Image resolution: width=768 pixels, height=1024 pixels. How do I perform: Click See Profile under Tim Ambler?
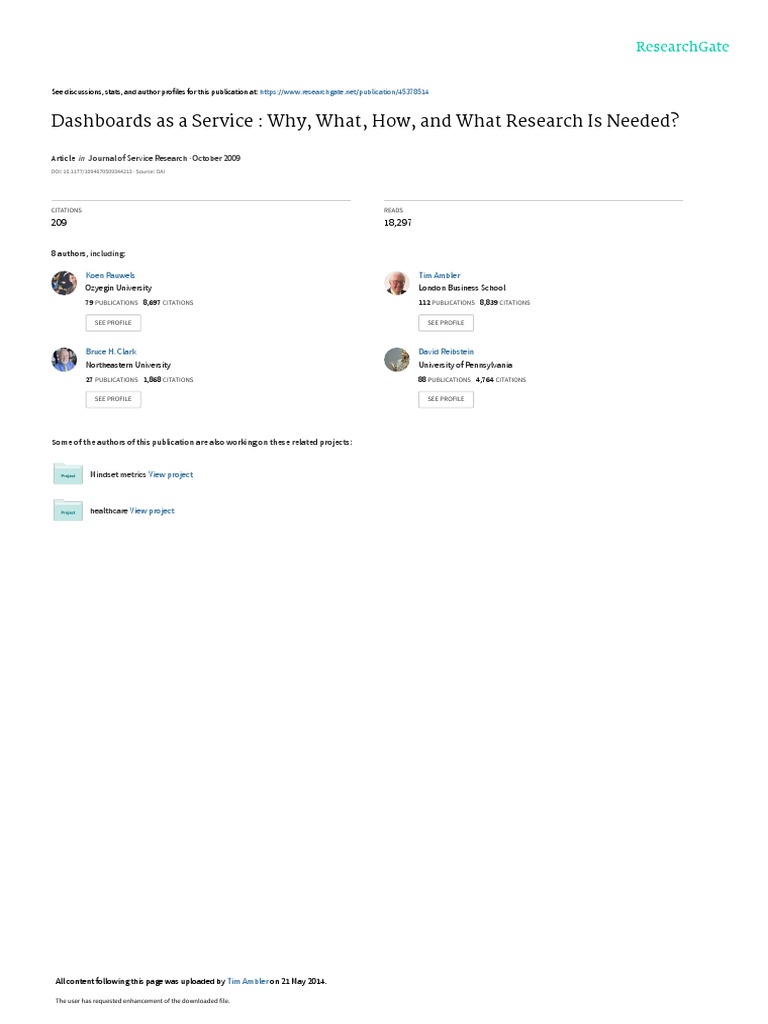[x=446, y=323]
